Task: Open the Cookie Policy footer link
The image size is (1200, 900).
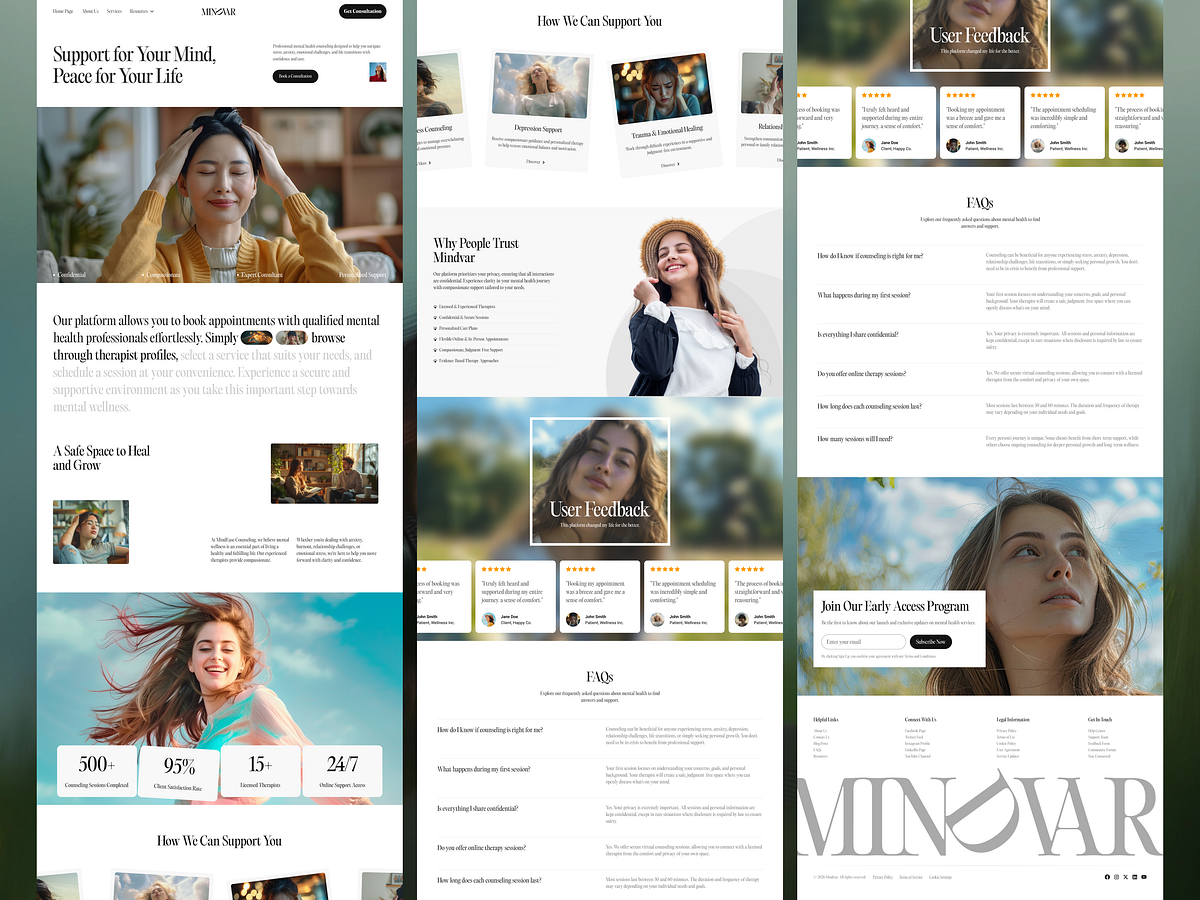Action: point(1006,743)
